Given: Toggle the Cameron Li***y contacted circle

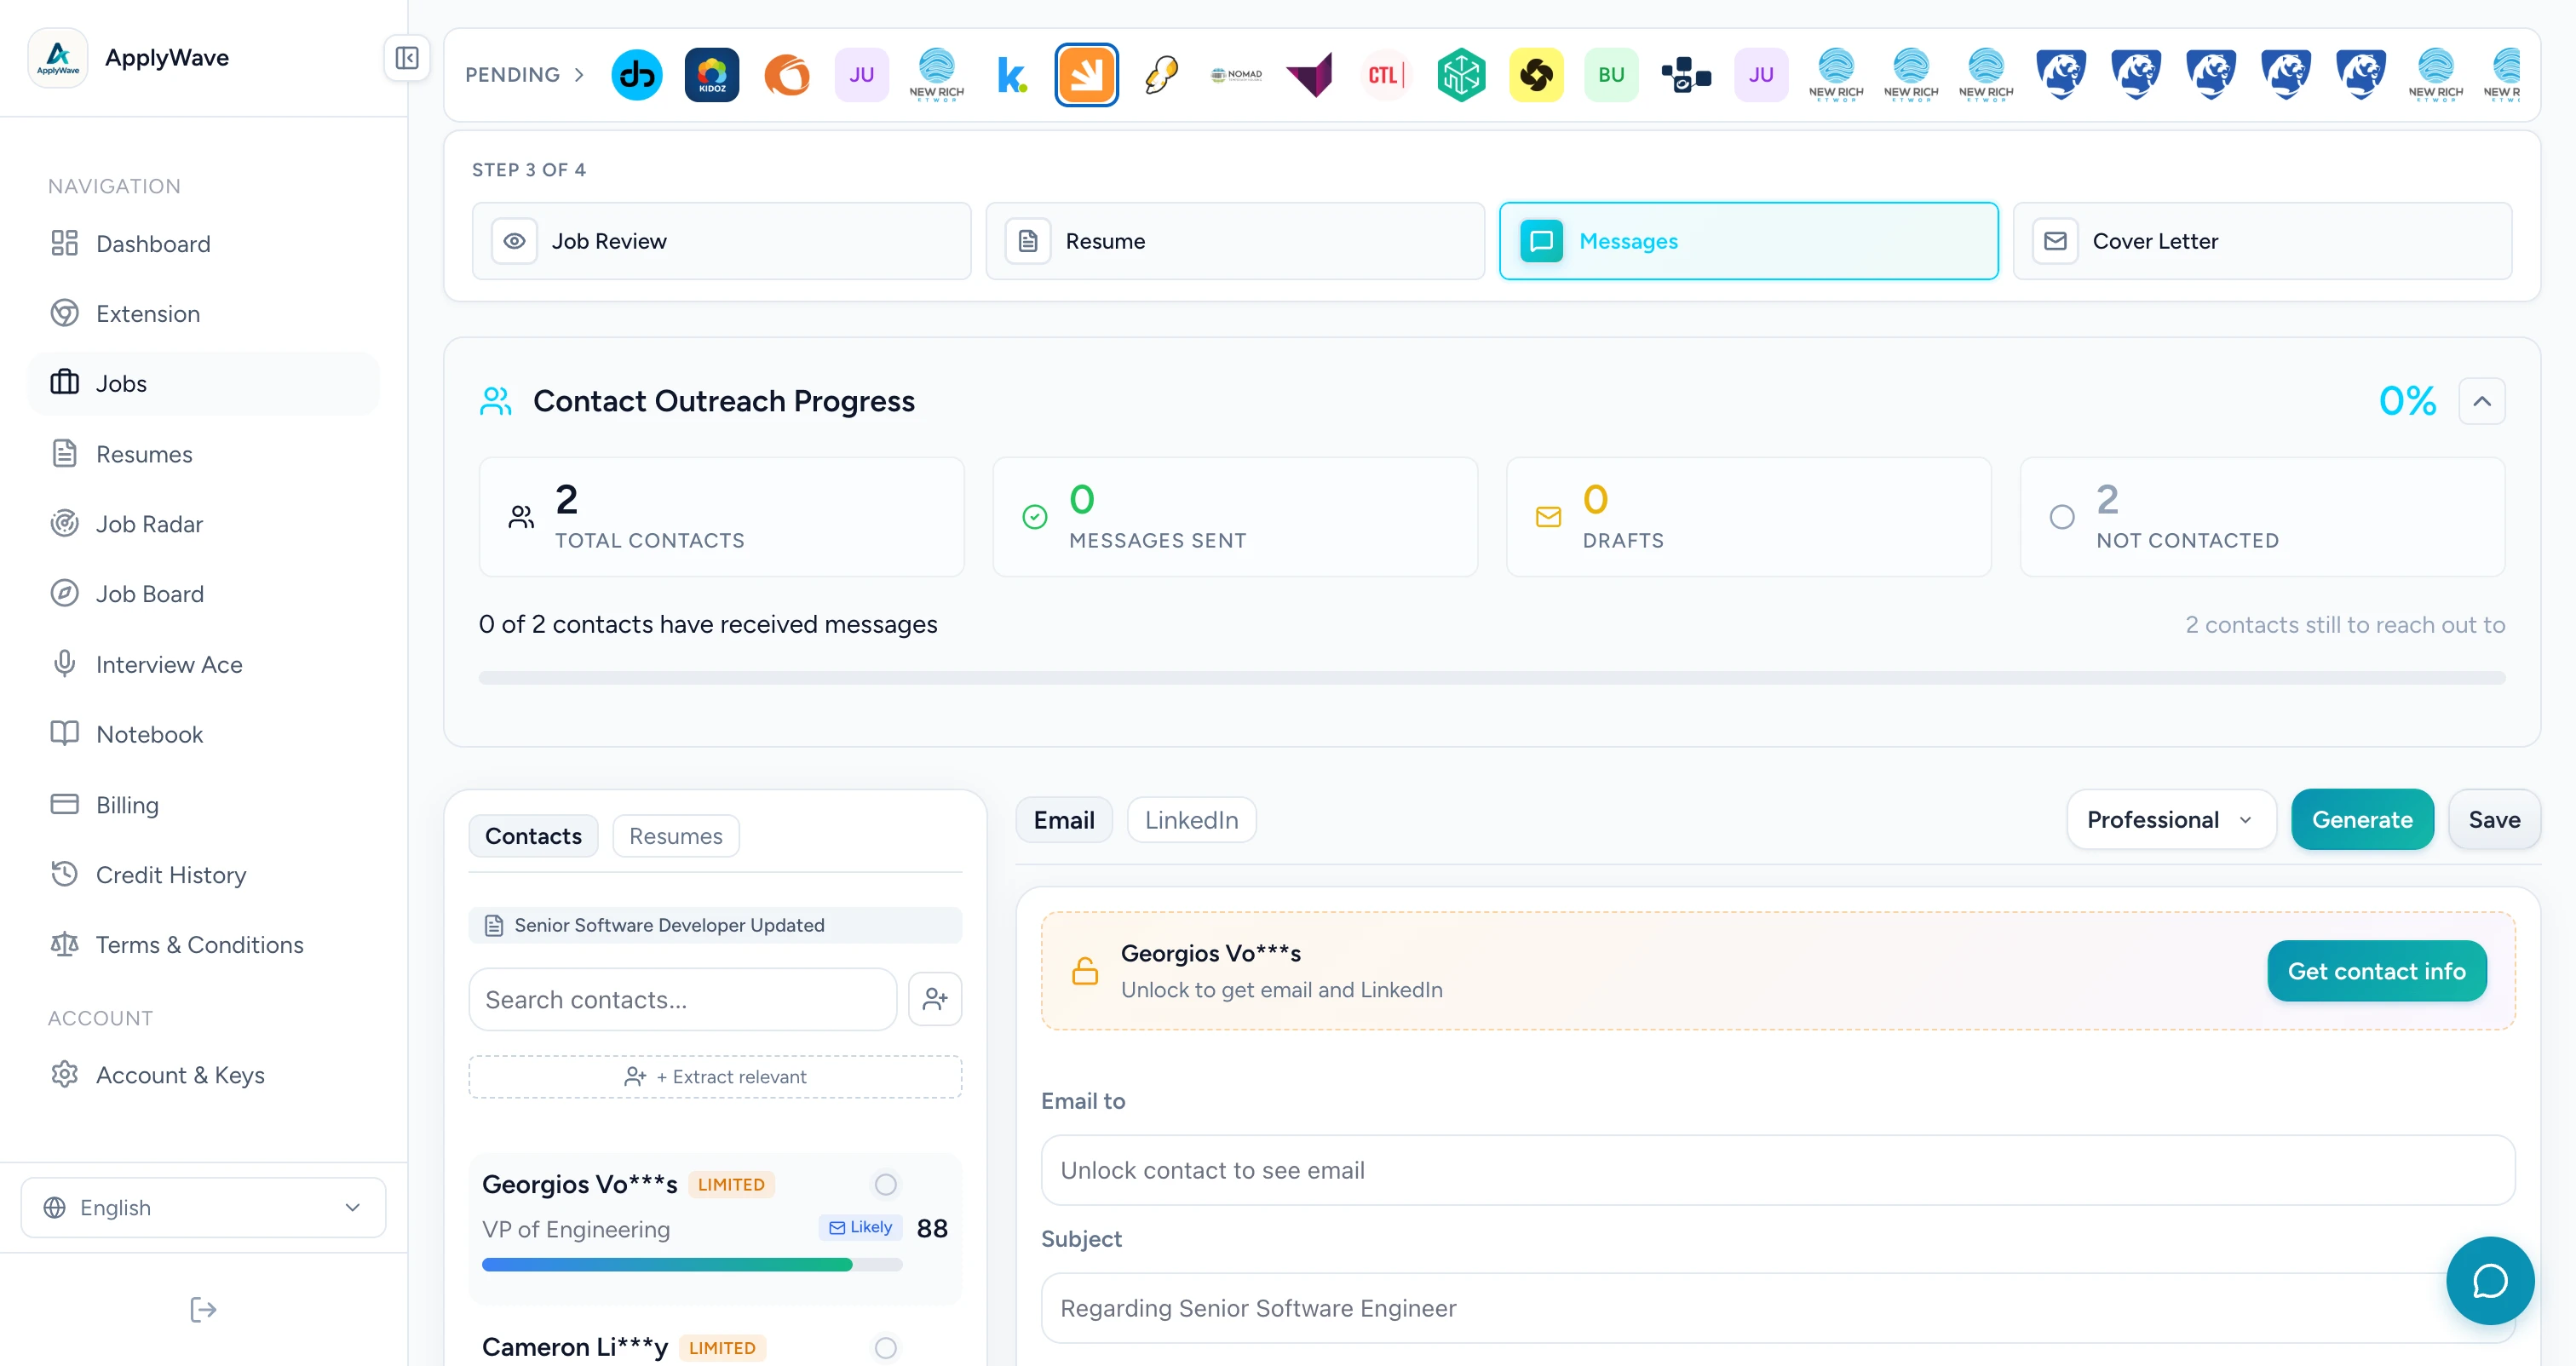Looking at the screenshot, I should [x=886, y=1348].
